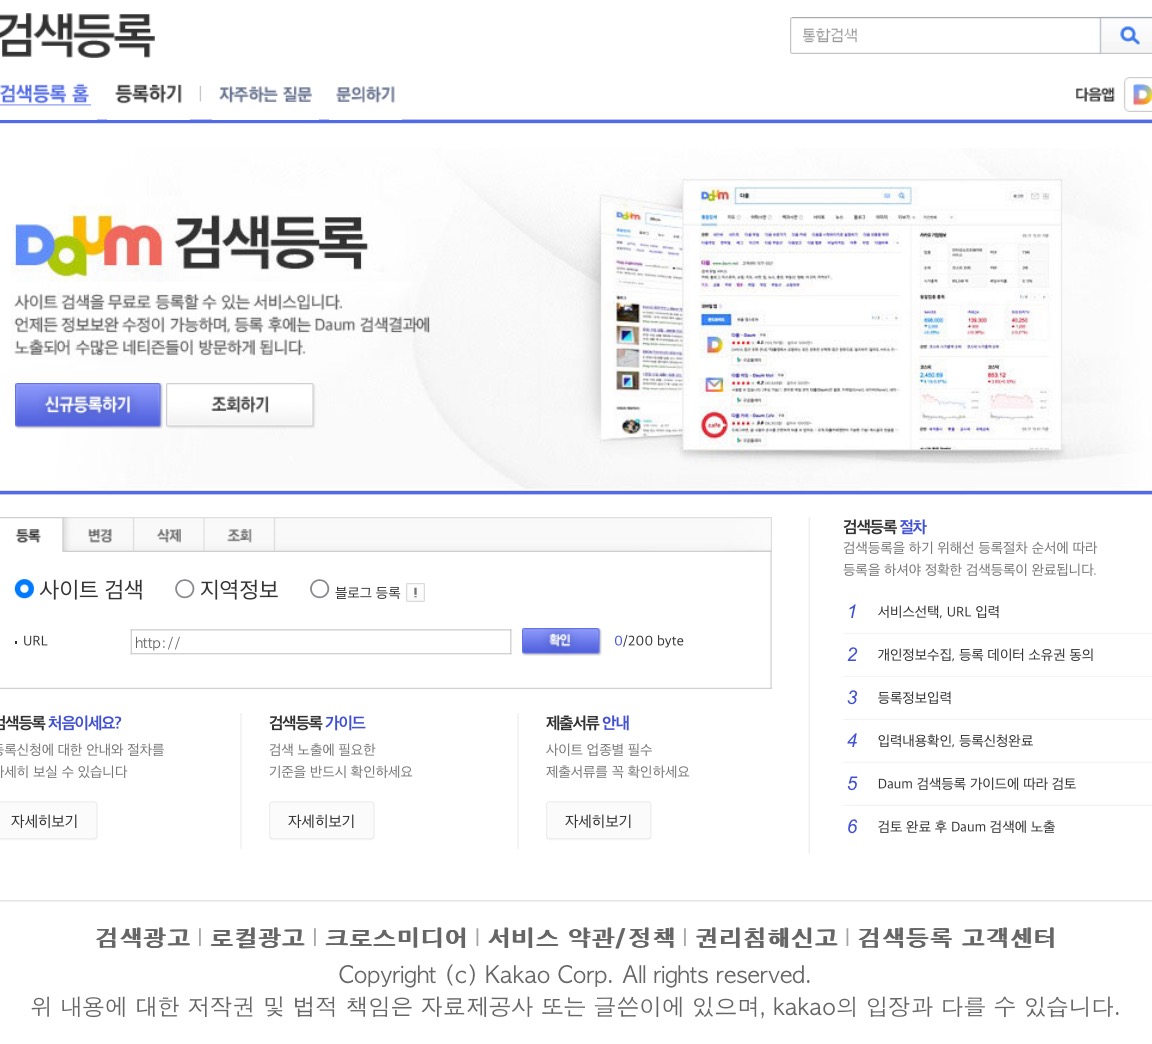Open the 서비스 약관/정책 footer link
Viewport: 1152px width, 1044px height.
click(x=581, y=937)
